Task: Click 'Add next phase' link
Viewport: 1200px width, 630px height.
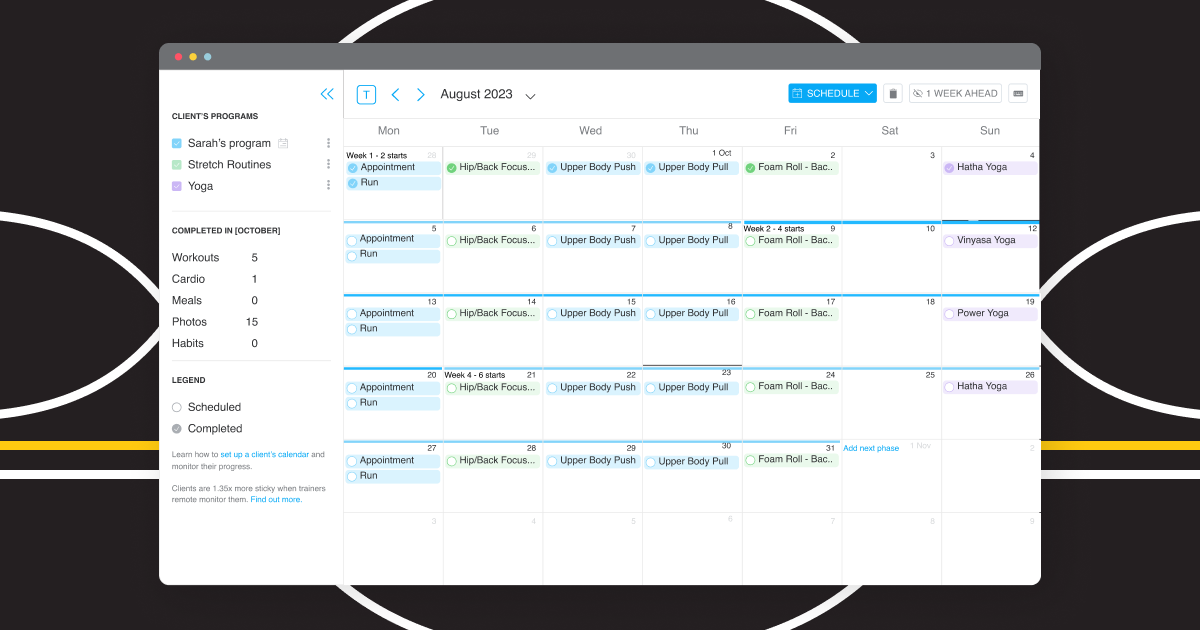Action: click(x=870, y=448)
